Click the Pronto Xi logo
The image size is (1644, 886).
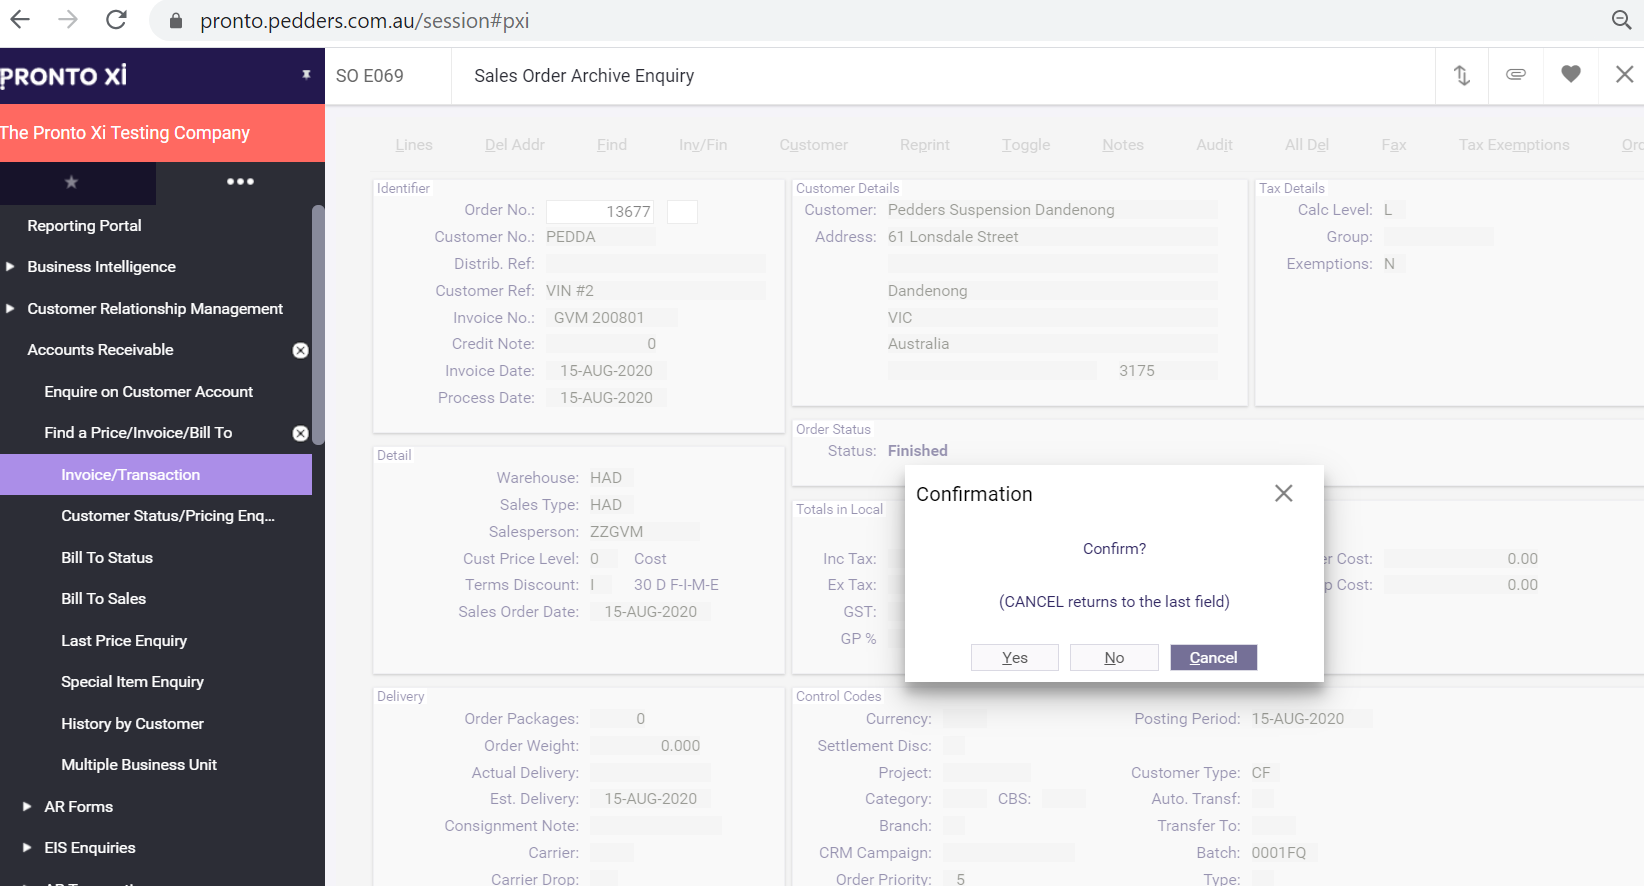tap(64, 76)
